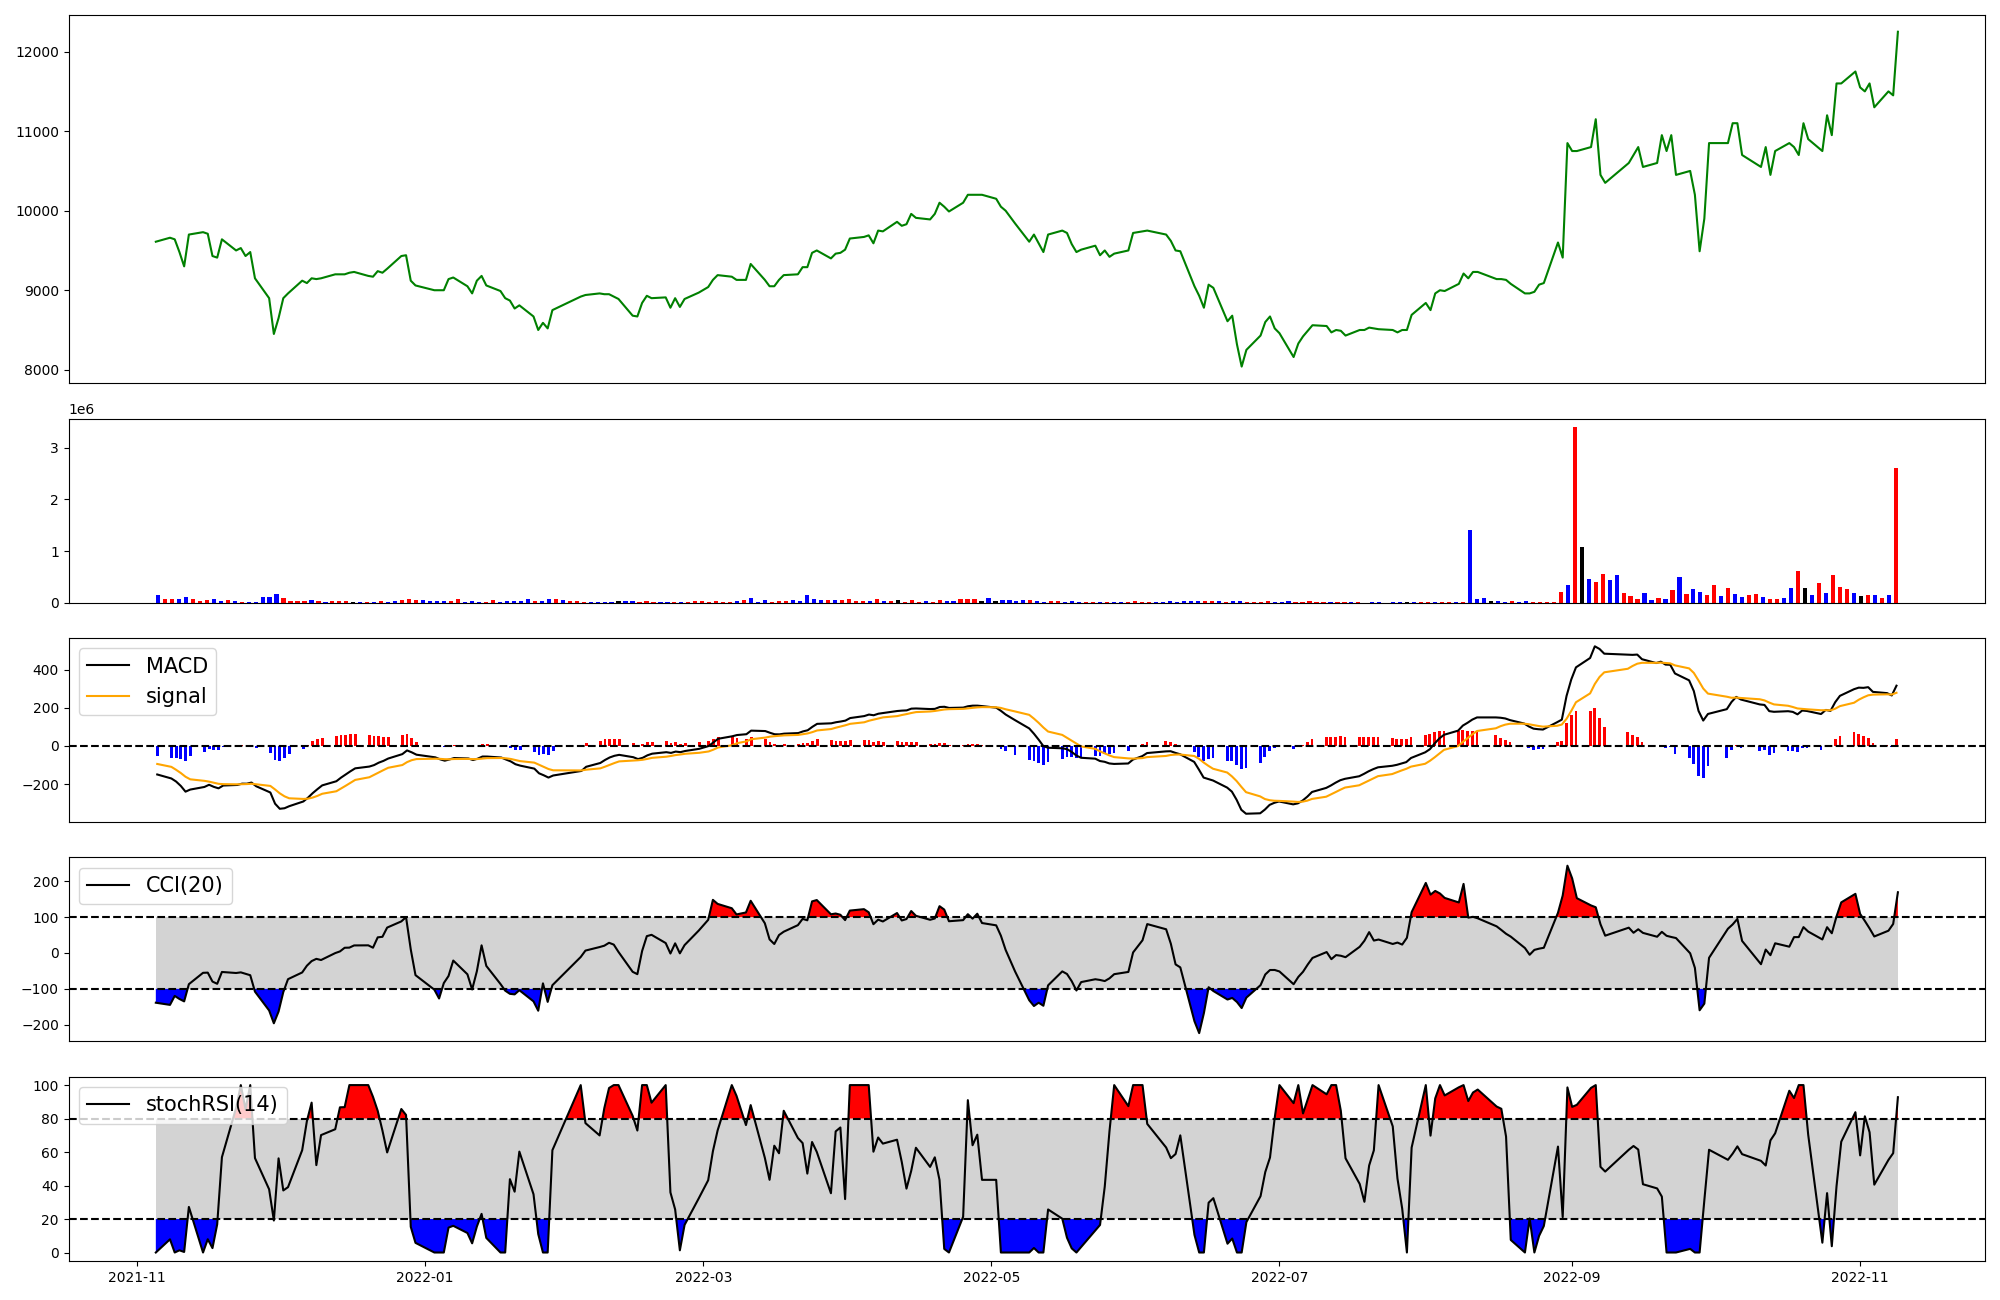This screenshot has width=2000, height=1300.
Task: Select the 2022-11 date tick label
Action: click(x=1860, y=1277)
